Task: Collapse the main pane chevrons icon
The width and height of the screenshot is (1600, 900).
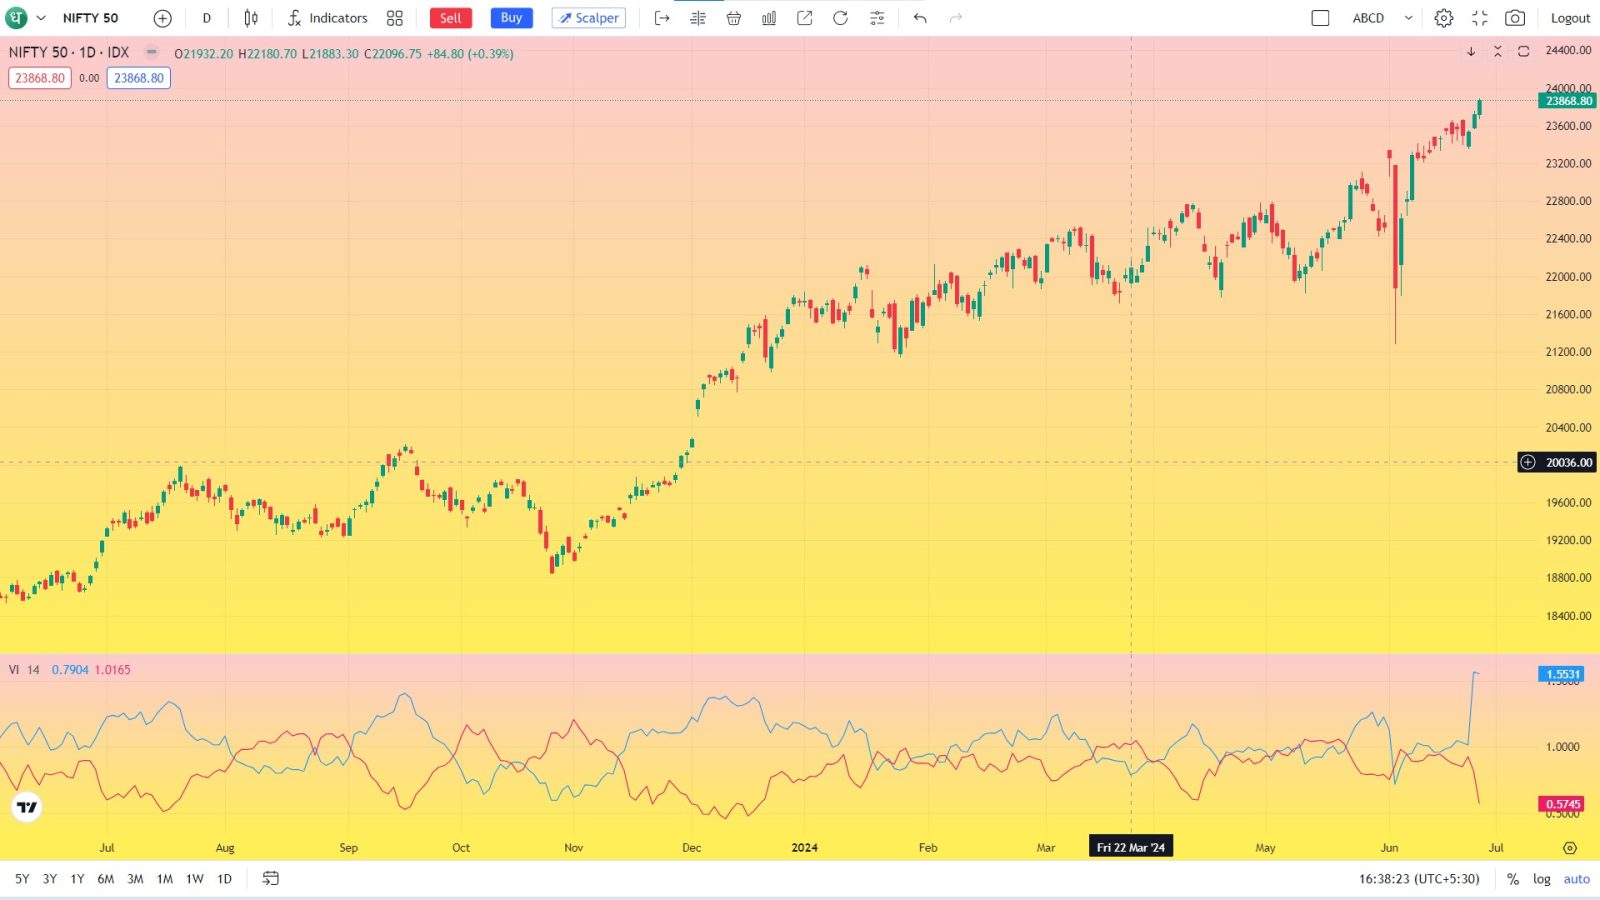Action: [x=1497, y=51]
